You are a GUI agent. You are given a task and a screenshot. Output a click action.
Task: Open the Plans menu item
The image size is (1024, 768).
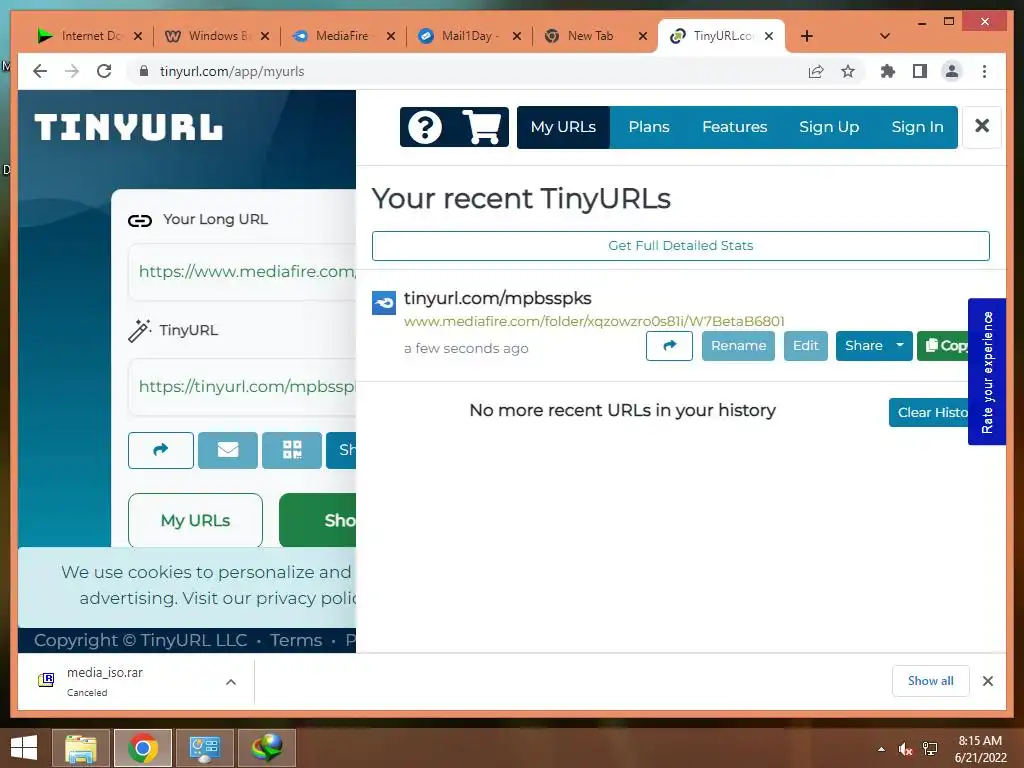tap(648, 127)
